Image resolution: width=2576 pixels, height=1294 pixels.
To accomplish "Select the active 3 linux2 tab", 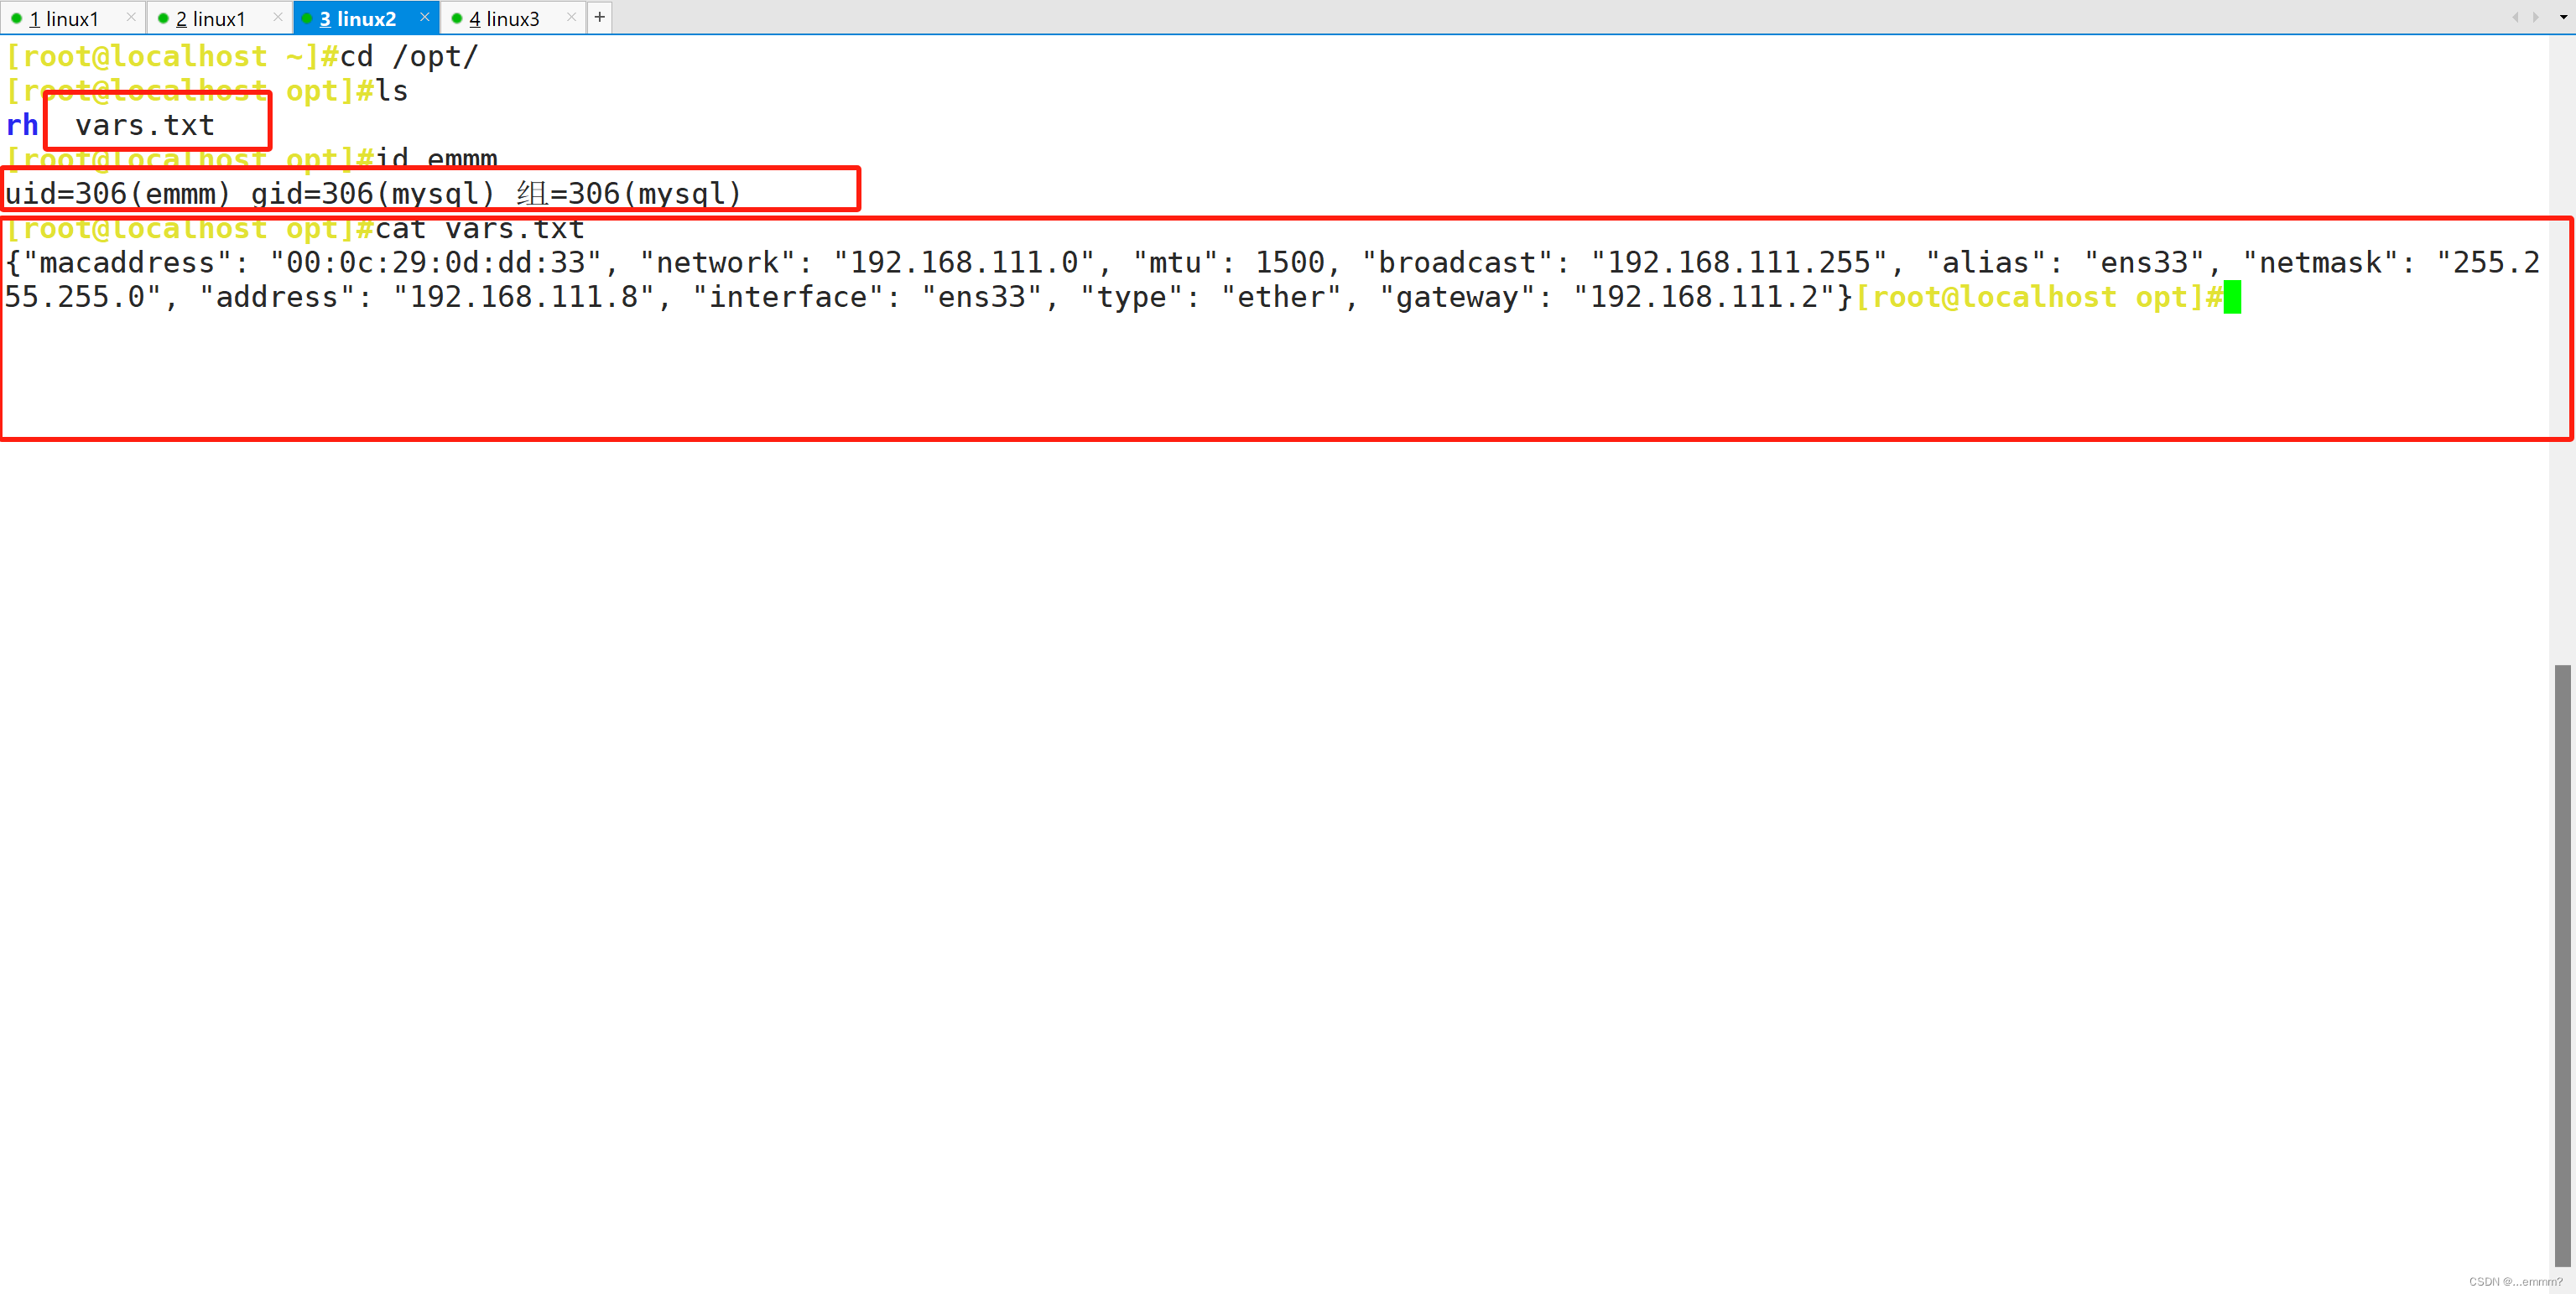I will [x=357, y=19].
